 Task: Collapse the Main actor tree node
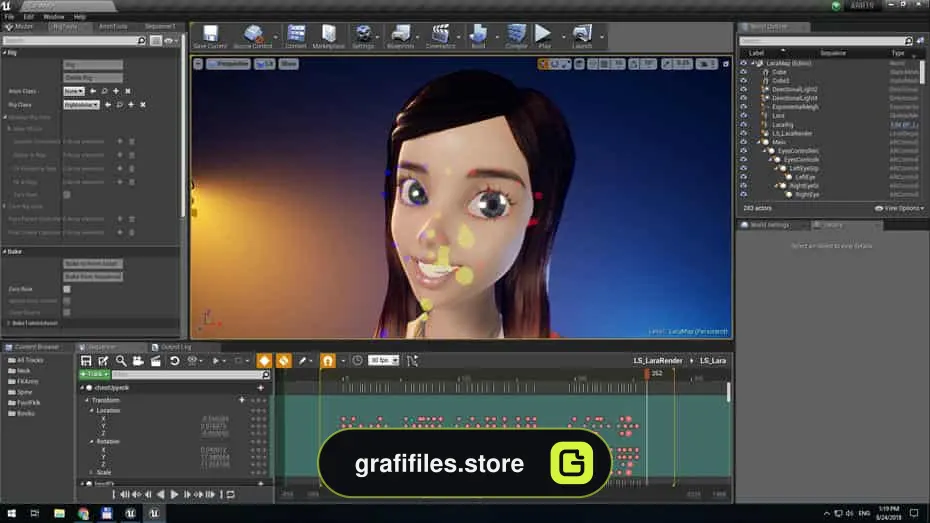click(759, 142)
